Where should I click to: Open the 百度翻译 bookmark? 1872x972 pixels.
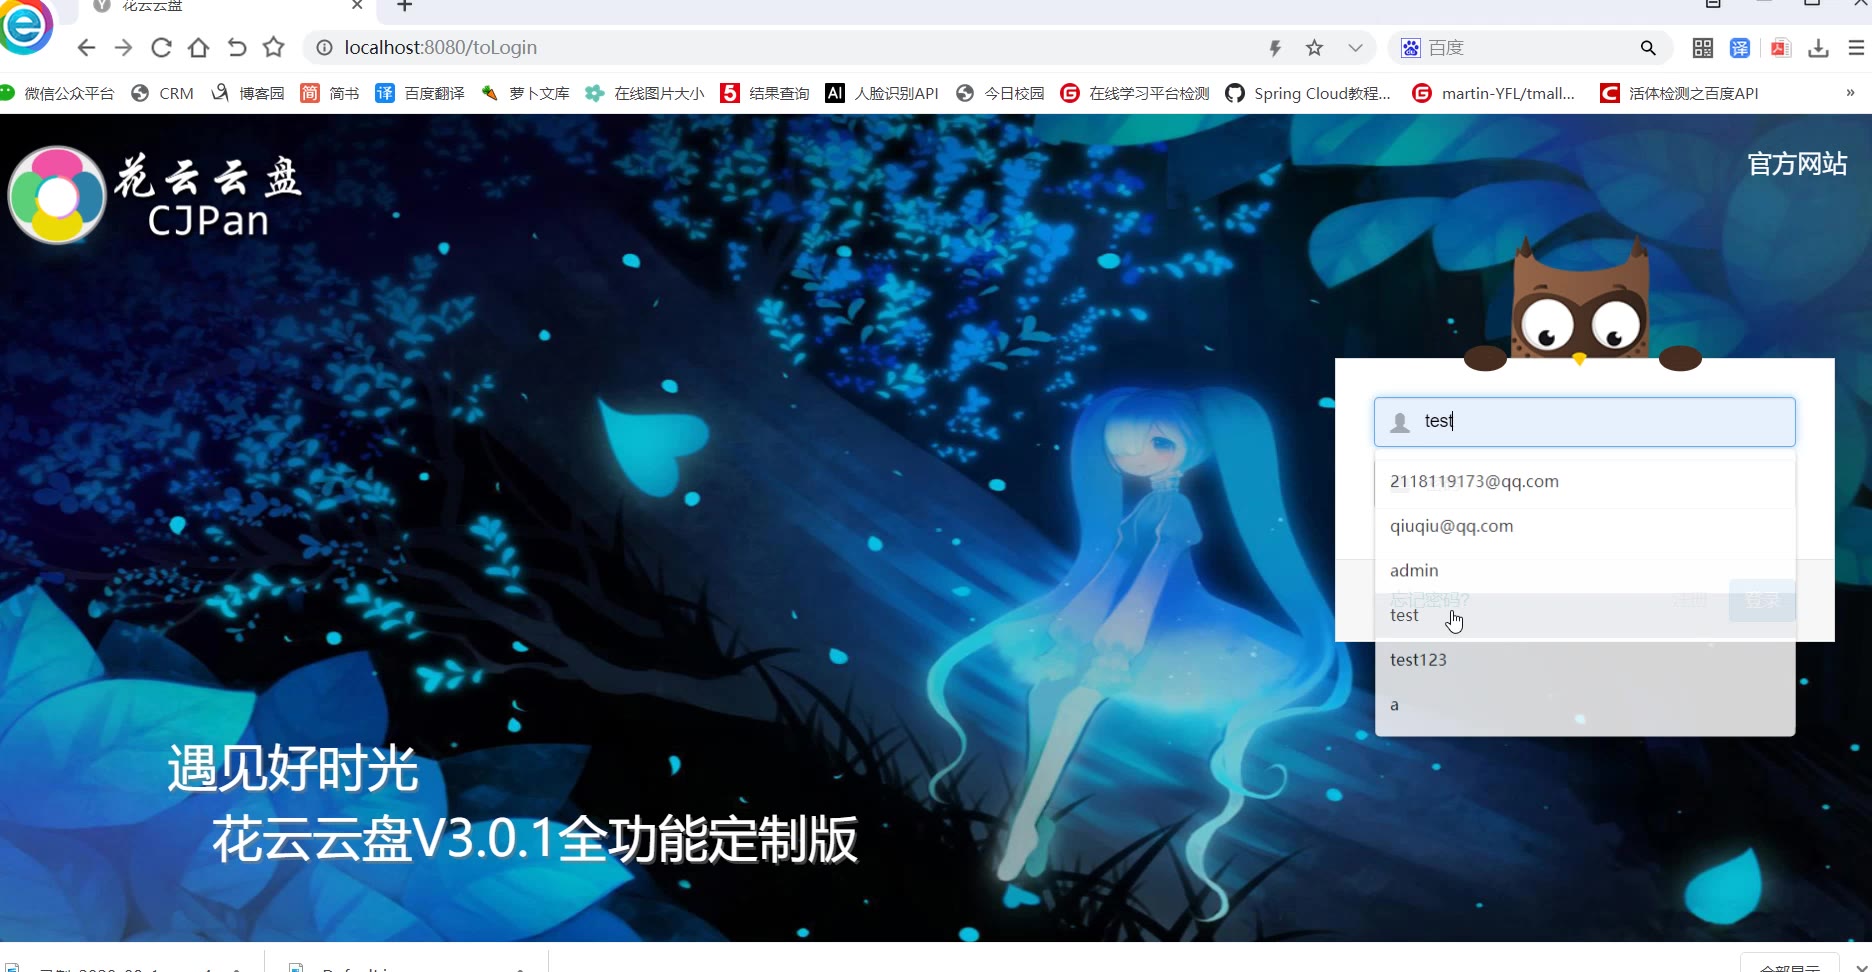pos(420,93)
